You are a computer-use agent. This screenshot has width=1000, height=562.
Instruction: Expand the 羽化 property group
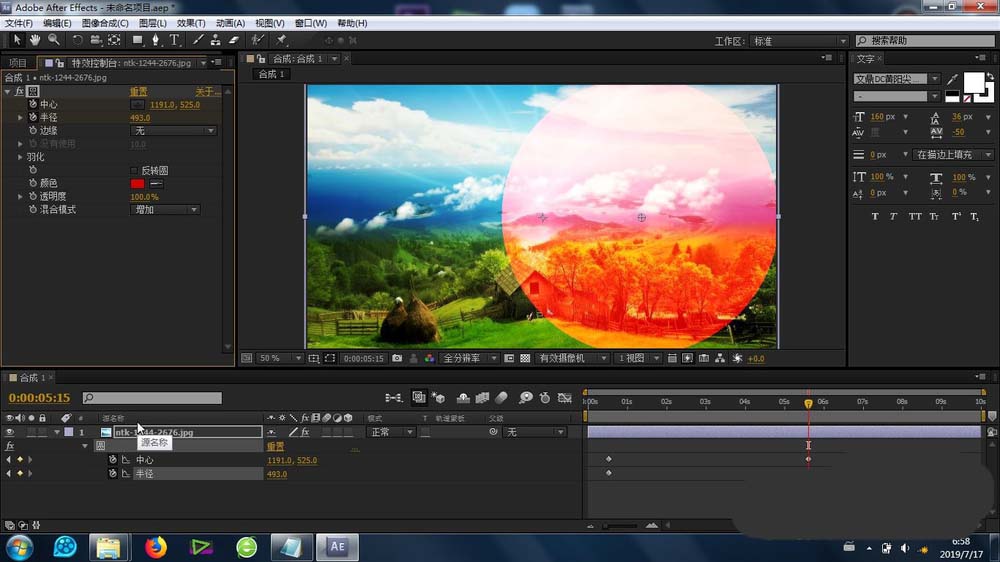(20, 157)
